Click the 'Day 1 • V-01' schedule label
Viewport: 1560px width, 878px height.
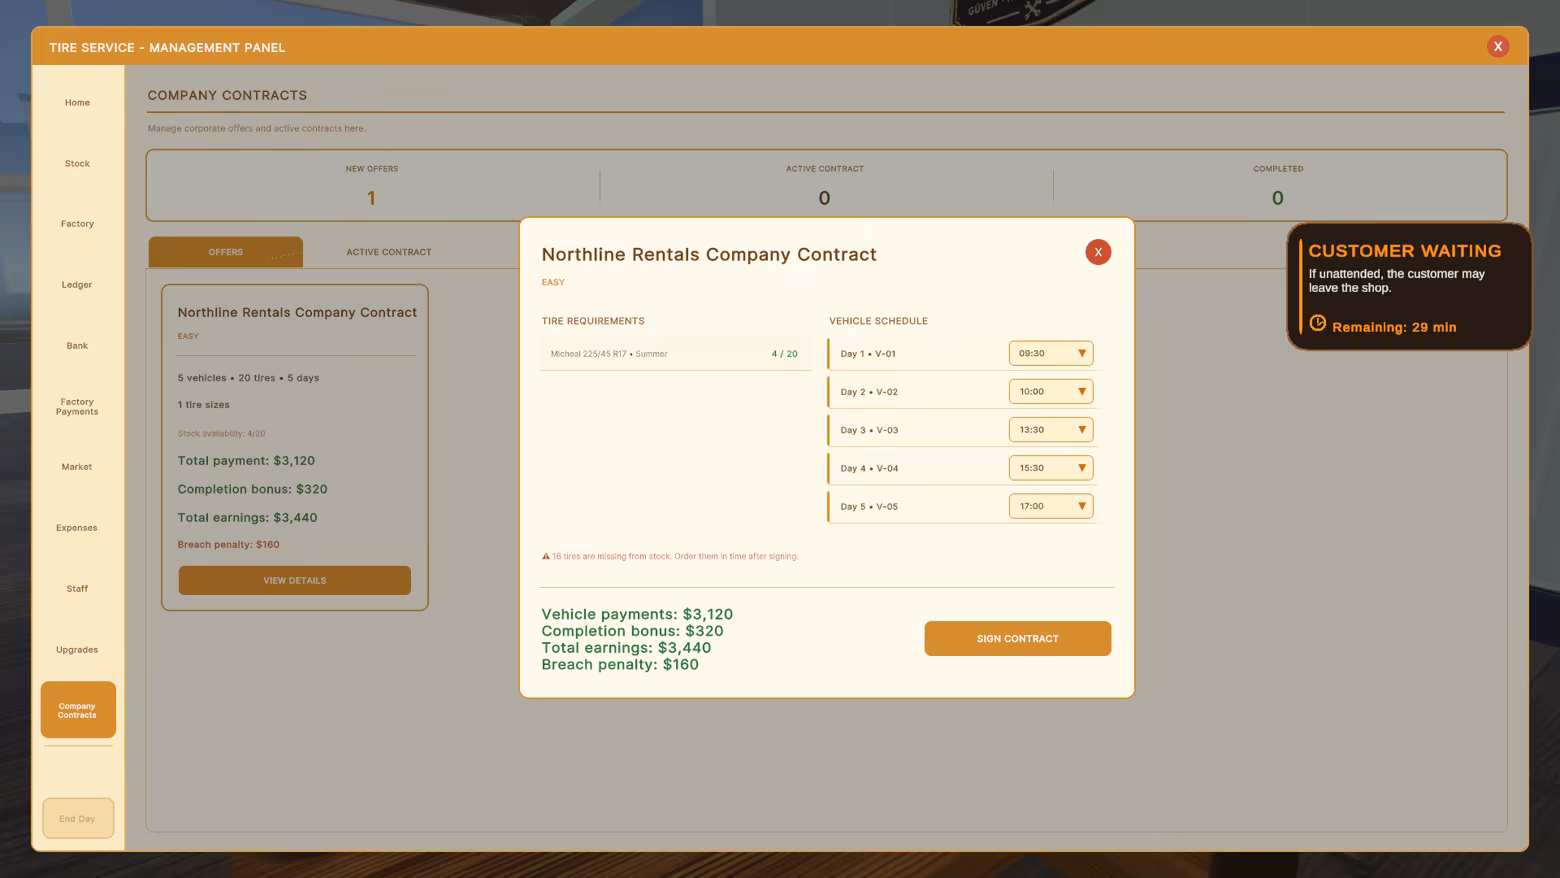point(868,354)
